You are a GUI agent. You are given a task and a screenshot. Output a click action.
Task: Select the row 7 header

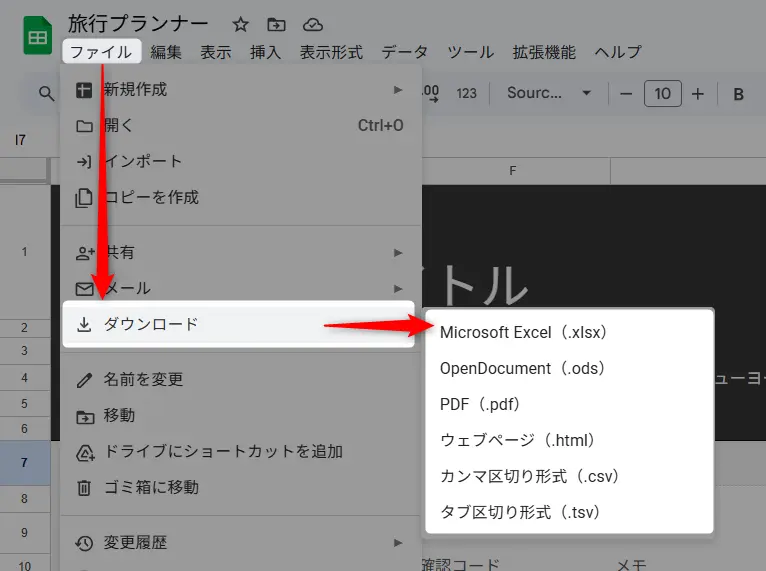24,463
